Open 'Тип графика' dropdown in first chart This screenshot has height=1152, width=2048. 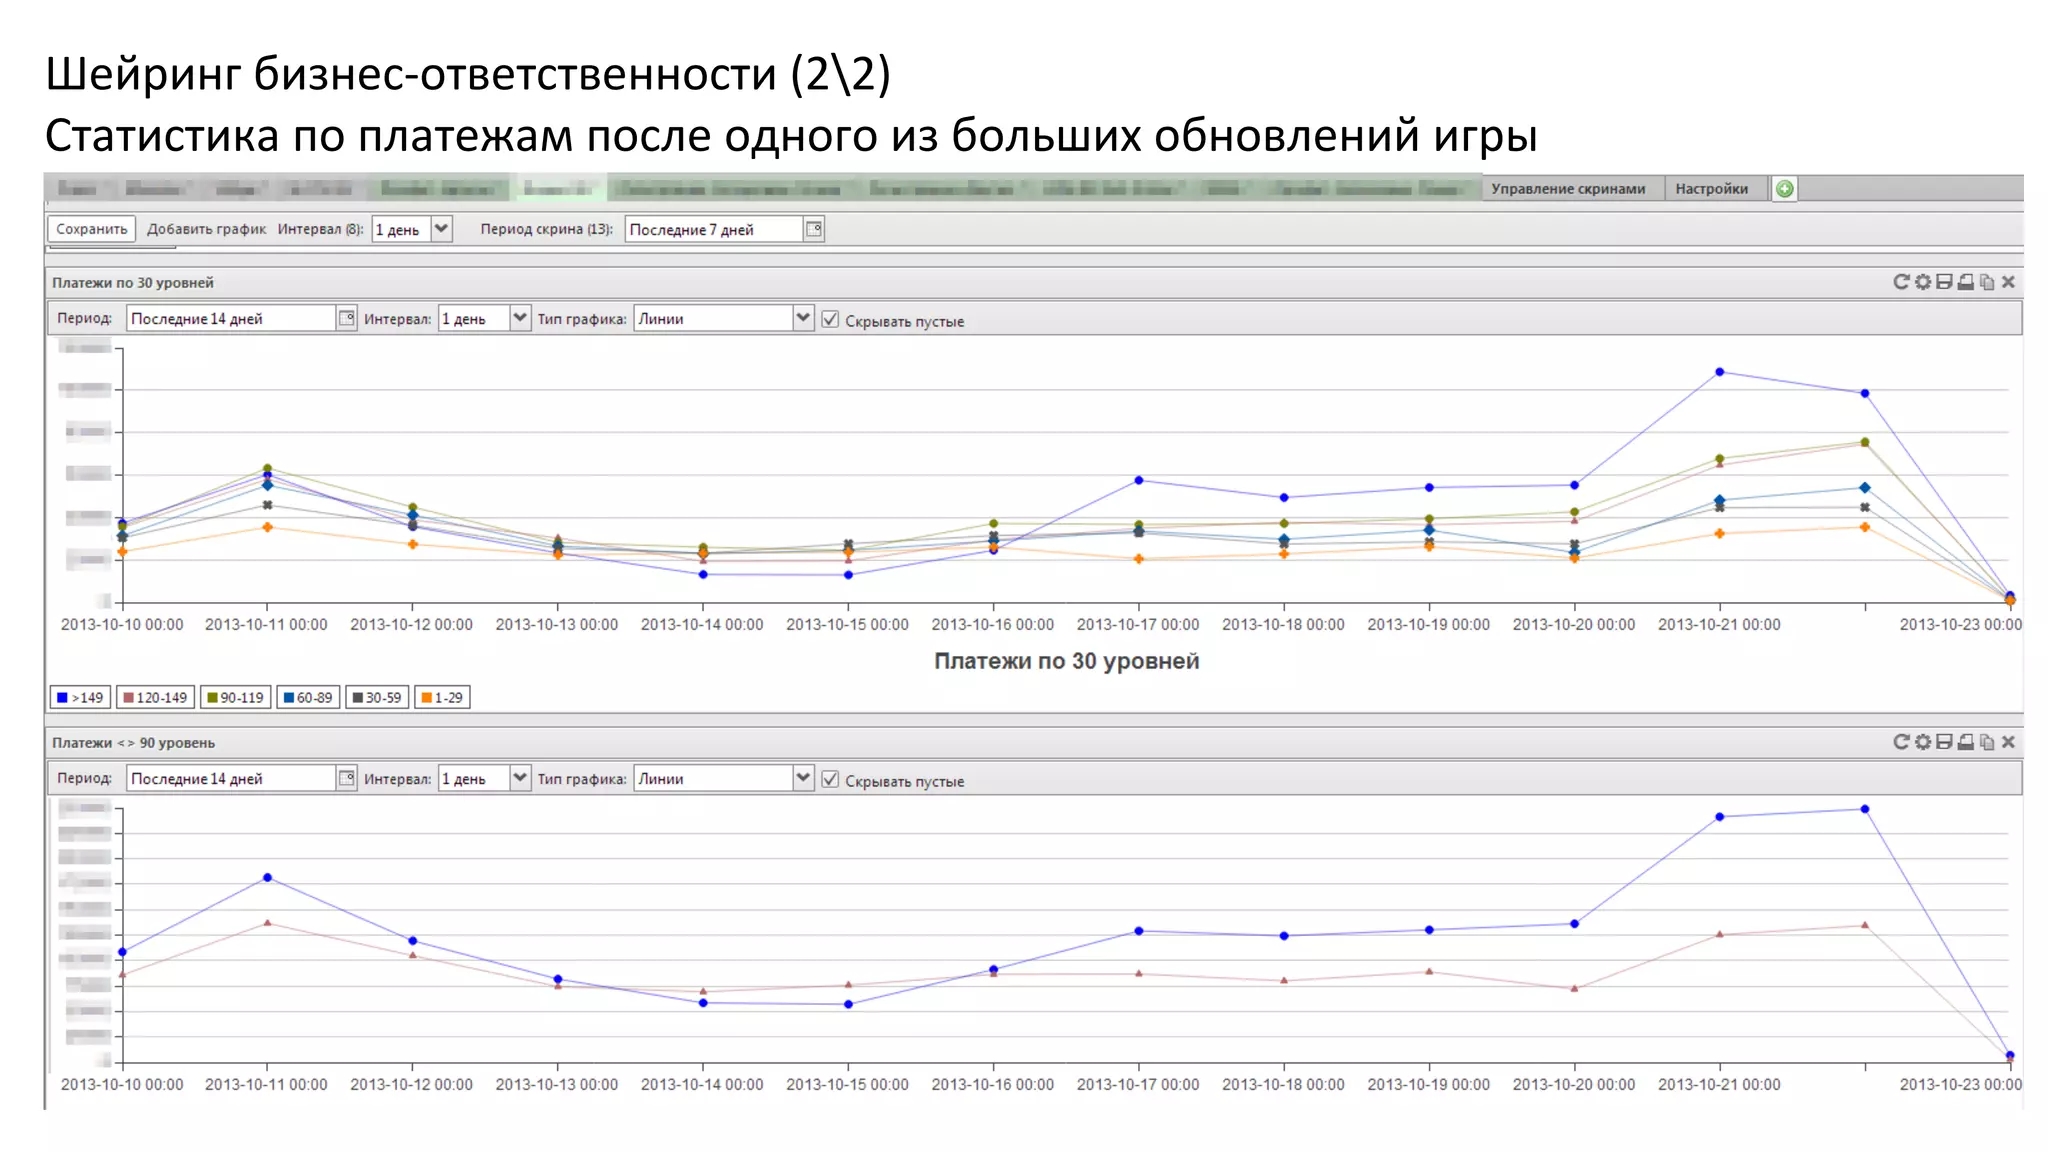point(803,318)
